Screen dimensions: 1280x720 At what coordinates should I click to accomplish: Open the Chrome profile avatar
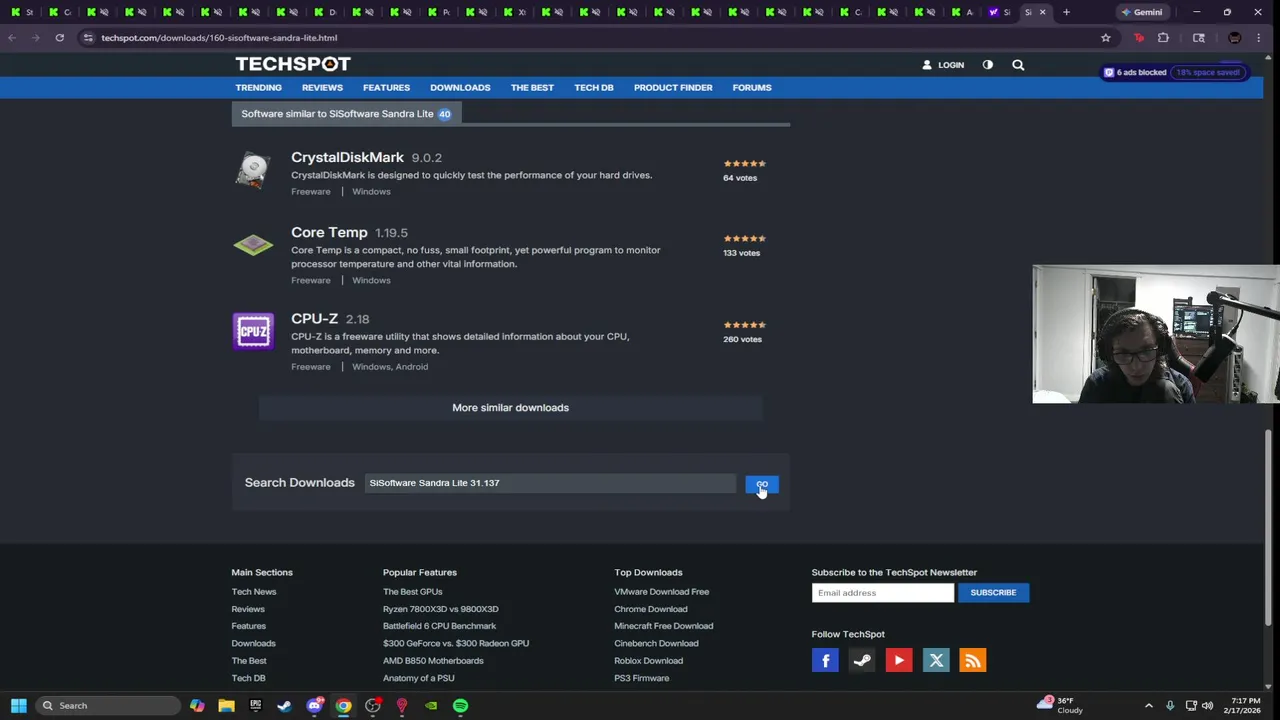(1234, 38)
